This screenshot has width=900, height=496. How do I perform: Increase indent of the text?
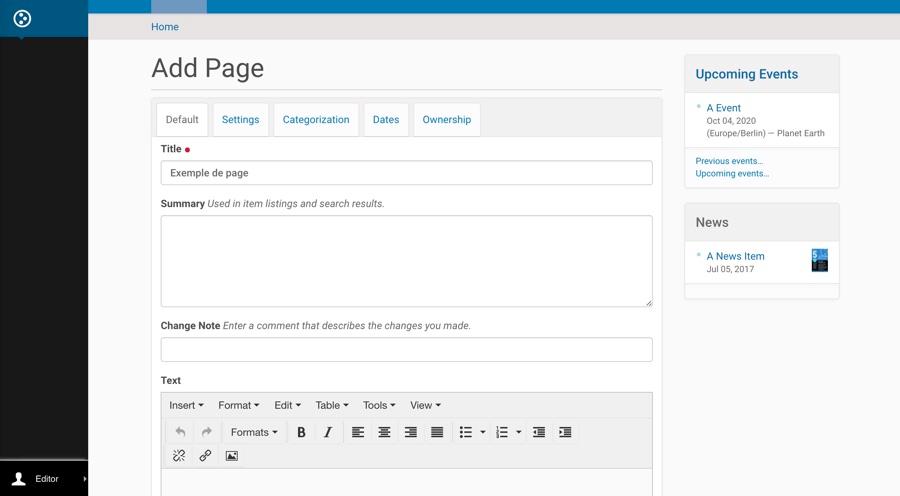coord(565,432)
